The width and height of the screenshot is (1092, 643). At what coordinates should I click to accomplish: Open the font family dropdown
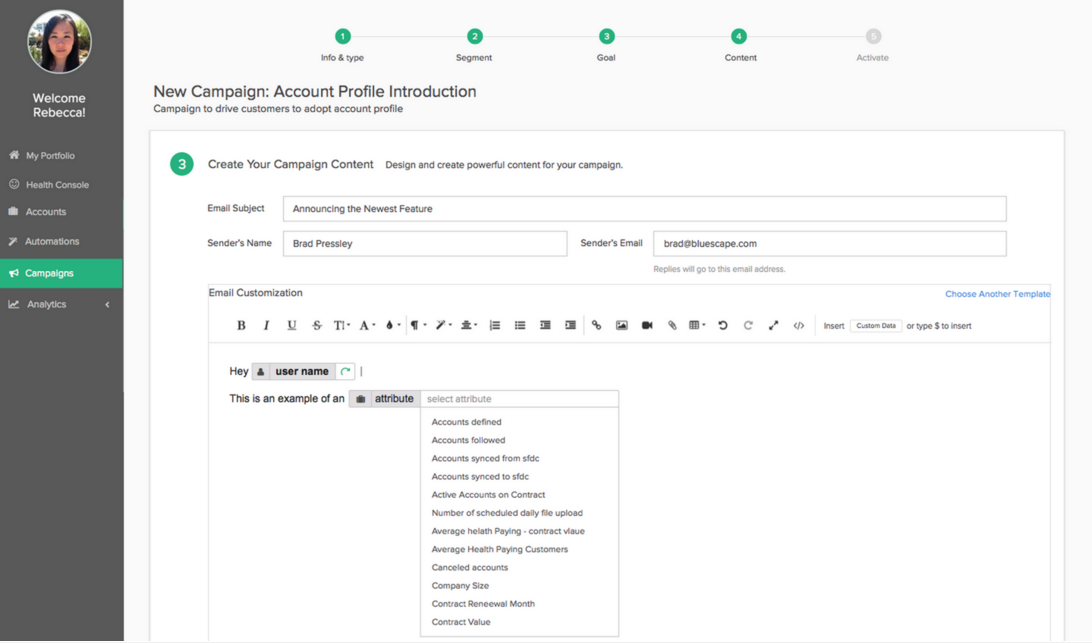pyautogui.click(x=367, y=325)
